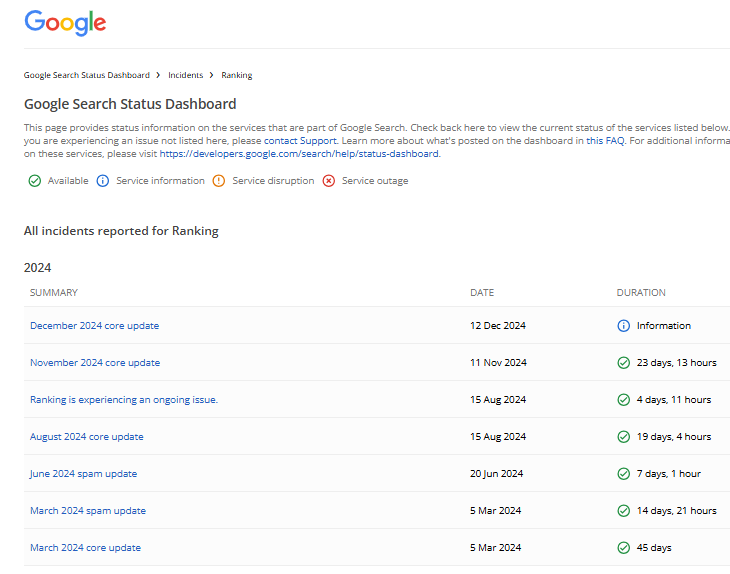Click the SUMMARY column header
This screenshot has height=574, width=730.
pyautogui.click(x=54, y=292)
